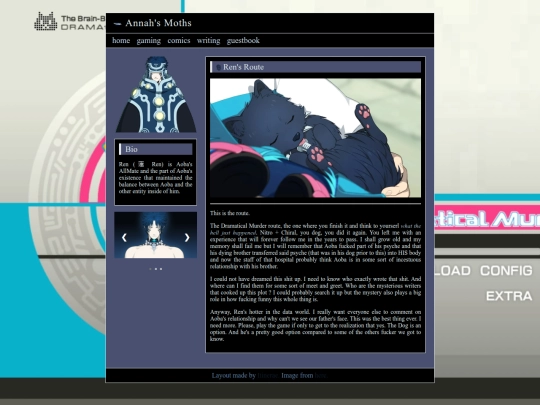Click the Annah's Moths site title
This screenshot has width=540, height=405.
click(x=158, y=23)
